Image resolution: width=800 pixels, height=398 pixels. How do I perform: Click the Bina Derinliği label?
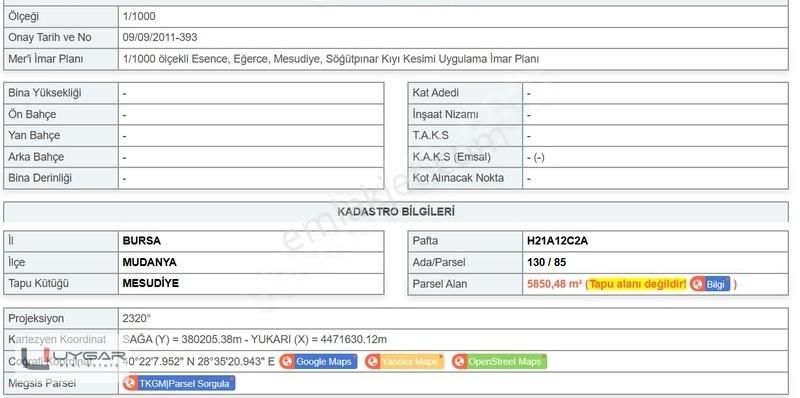point(40,178)
